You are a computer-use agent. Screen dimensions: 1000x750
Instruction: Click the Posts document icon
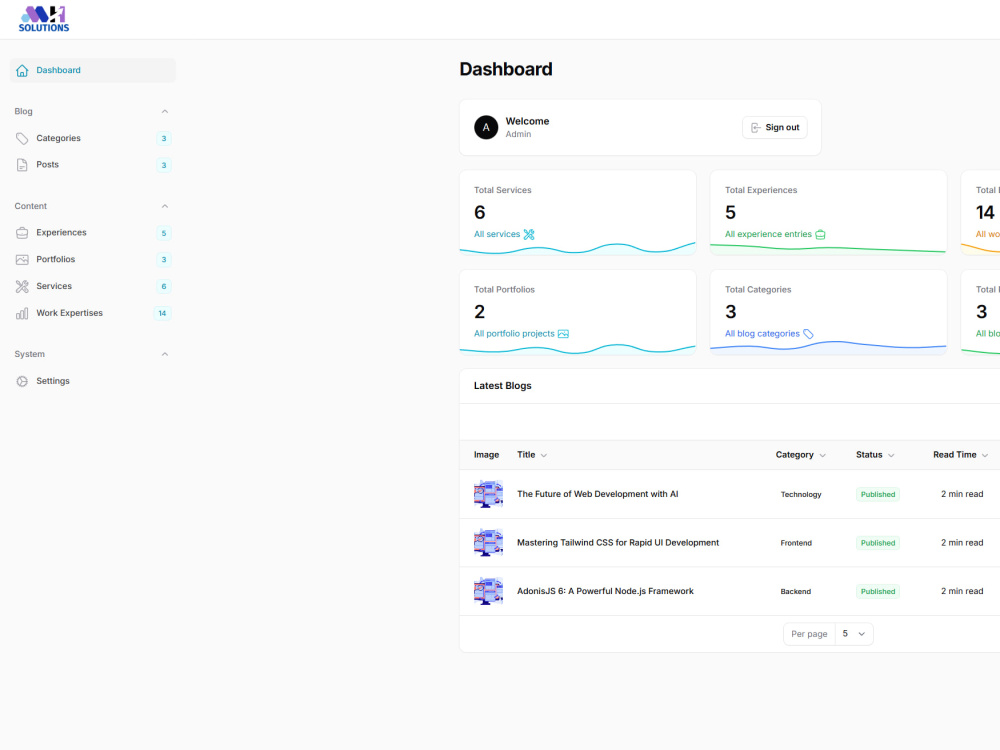[x=22, y=165]
